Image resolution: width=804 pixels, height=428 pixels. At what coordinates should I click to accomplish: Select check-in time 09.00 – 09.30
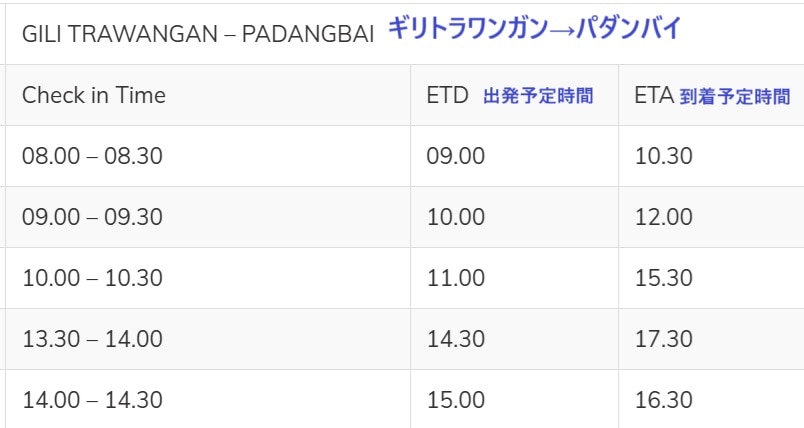pyautogui.click(x=92, y=217)
